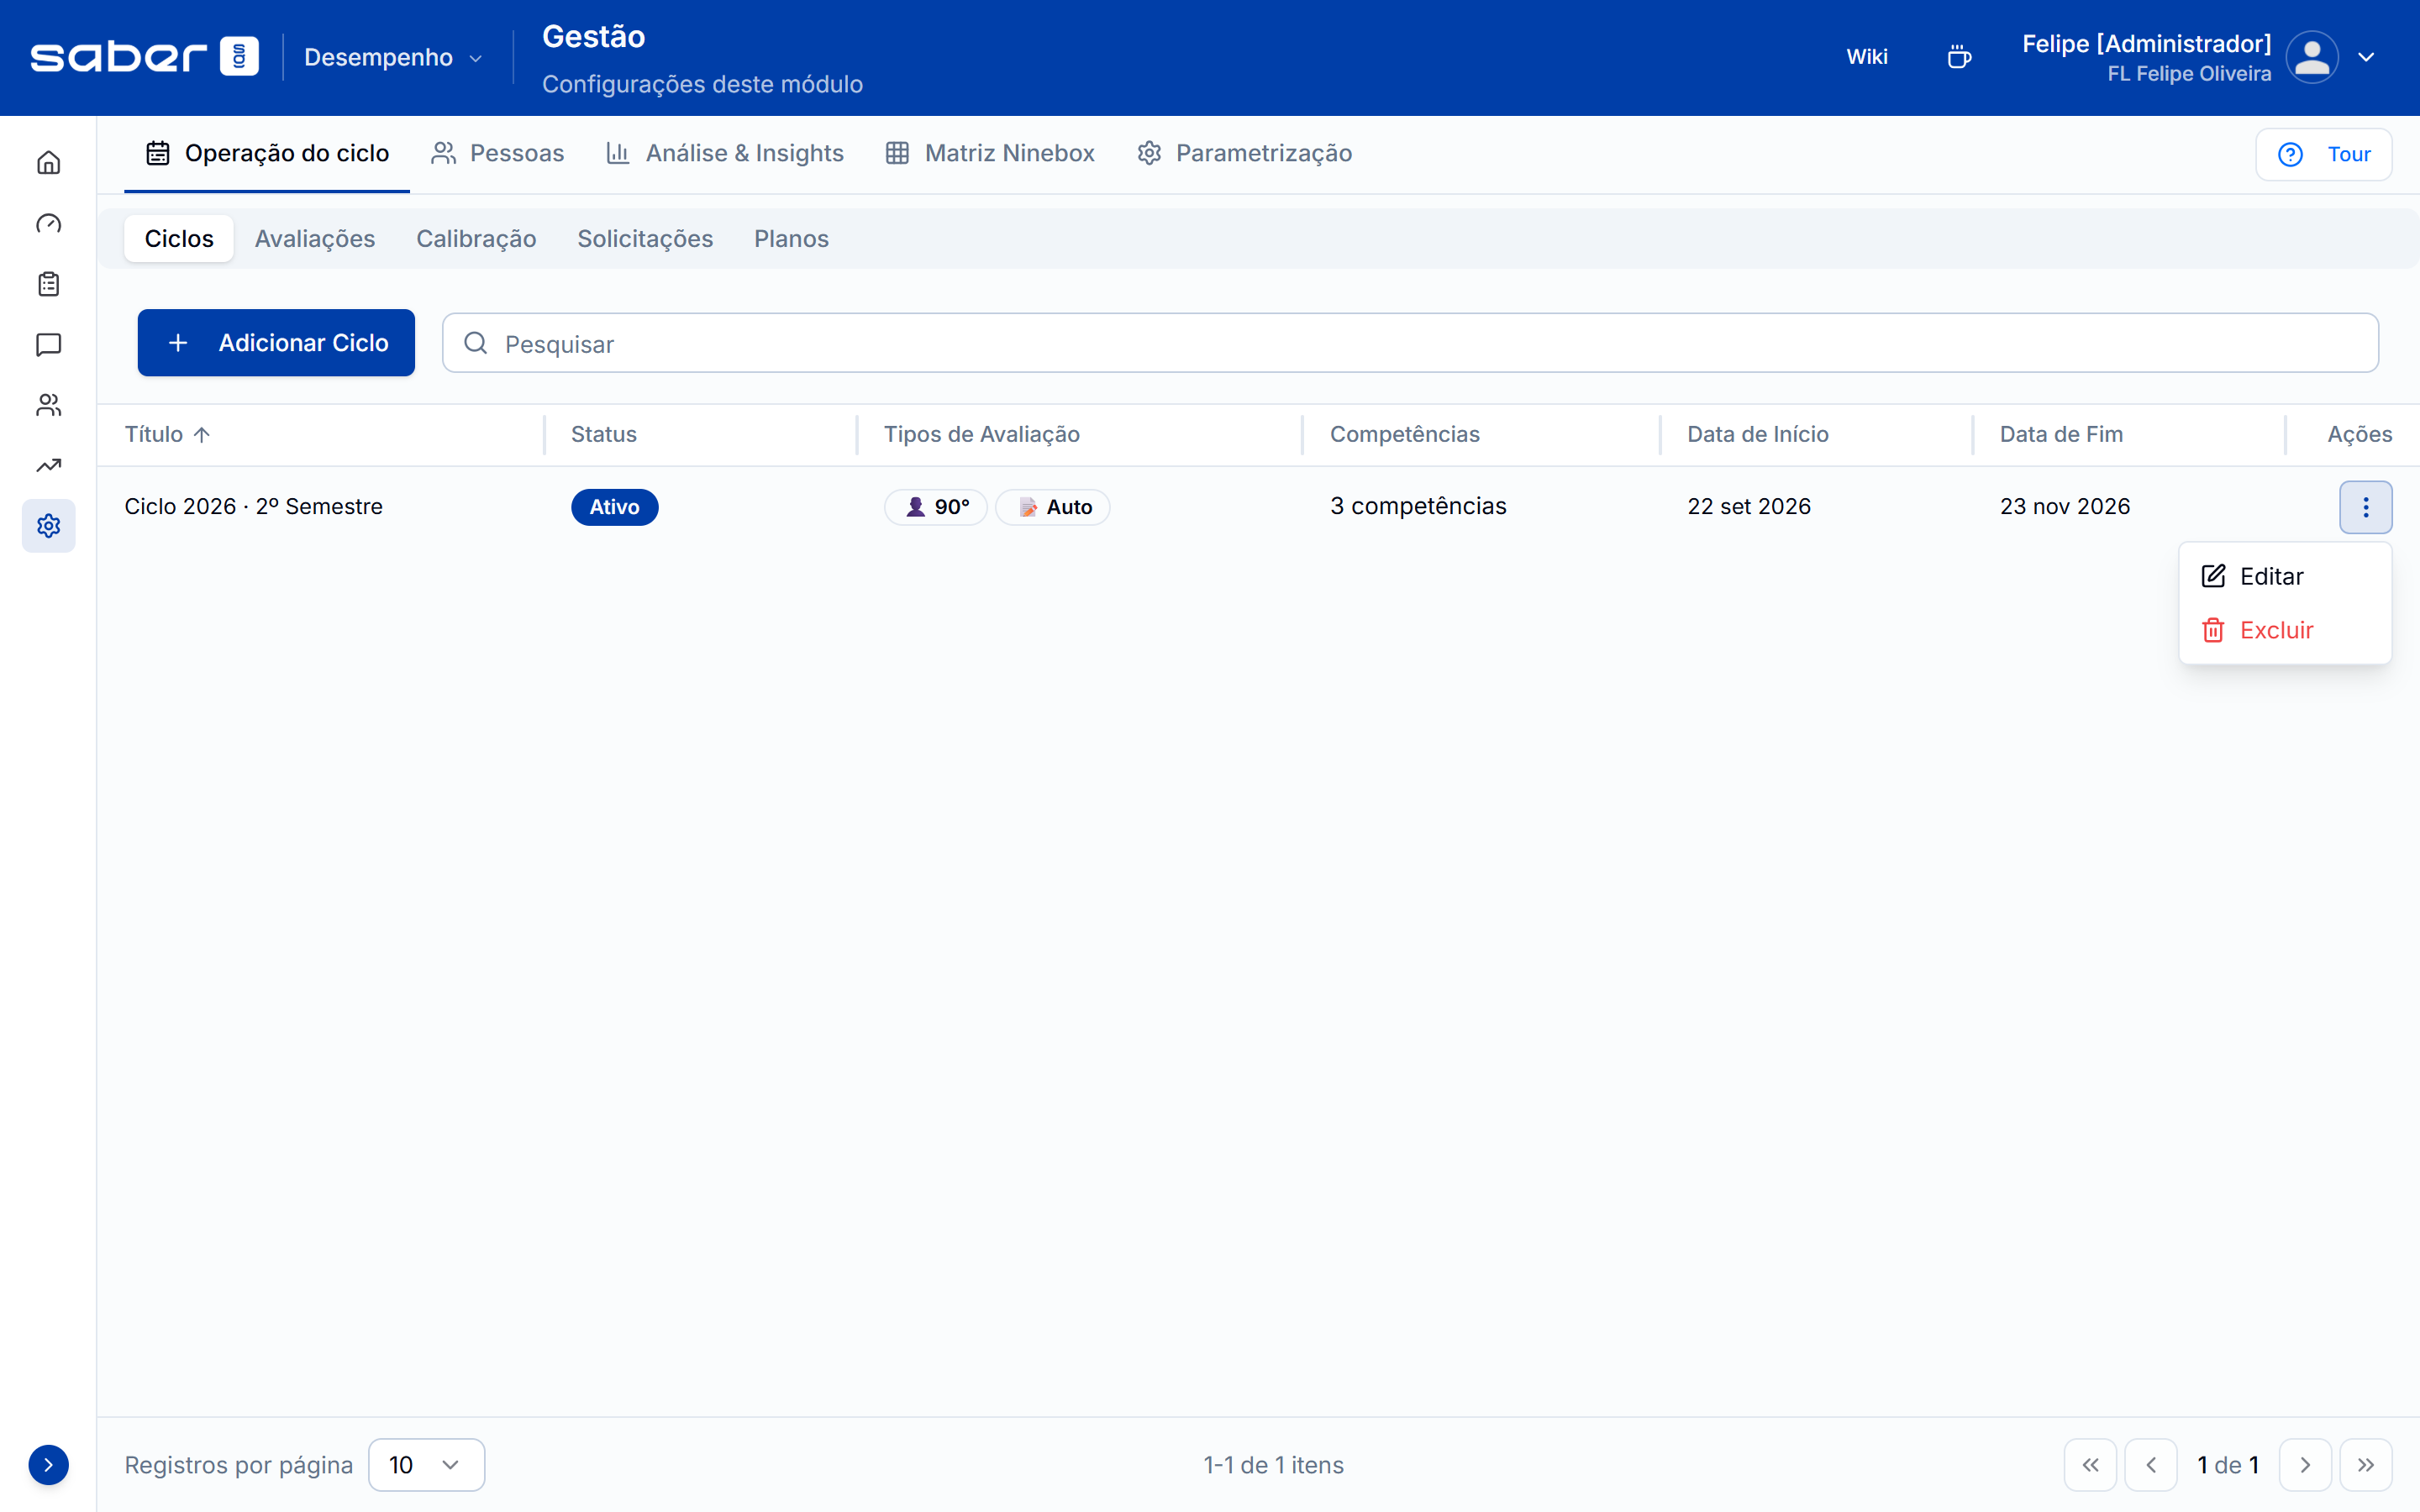2420x1512 pixels.
Task: Go to the last page
Action: pyautogui.click(x=2365, y=1465)
